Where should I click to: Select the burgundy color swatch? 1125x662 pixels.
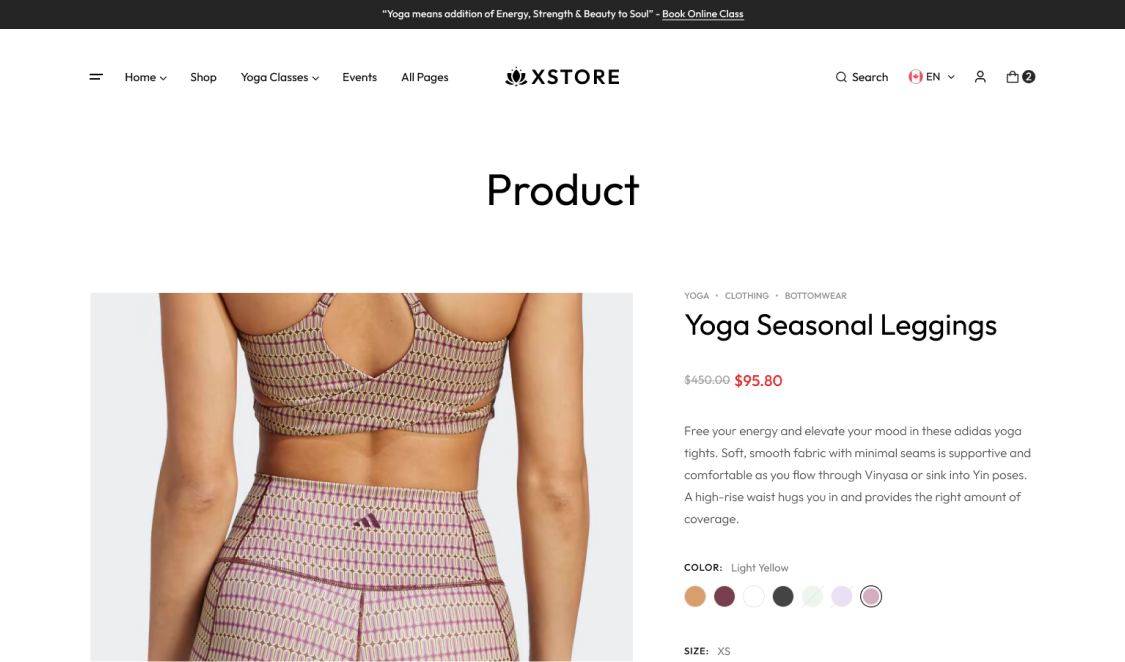click(x=724, y=596)
